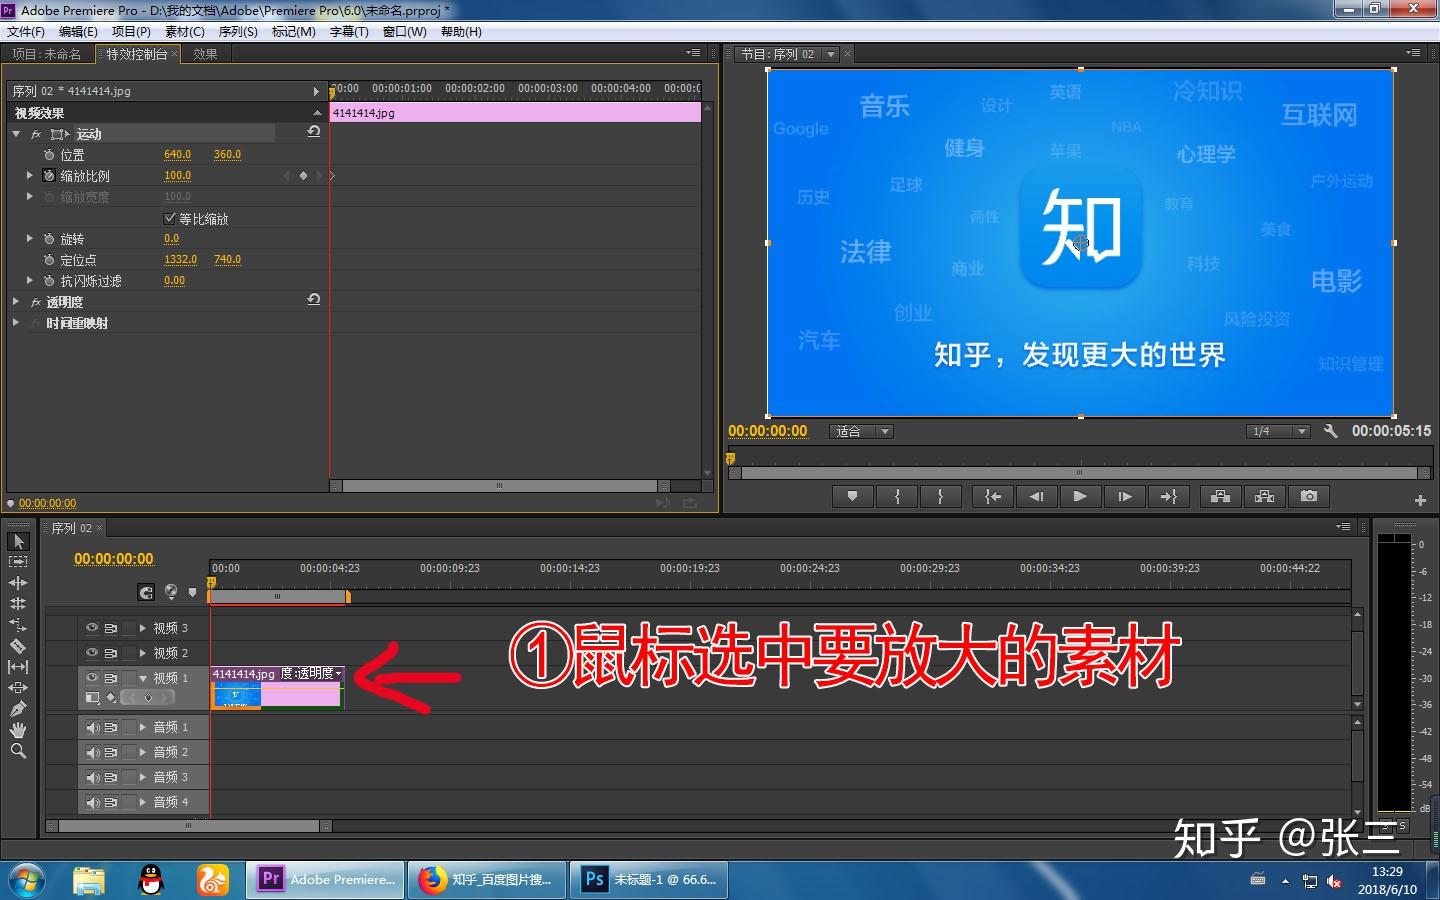Mute 音频 1 track speaker icon
This screenshot has width=1440, height=900.
click(93, 727)
